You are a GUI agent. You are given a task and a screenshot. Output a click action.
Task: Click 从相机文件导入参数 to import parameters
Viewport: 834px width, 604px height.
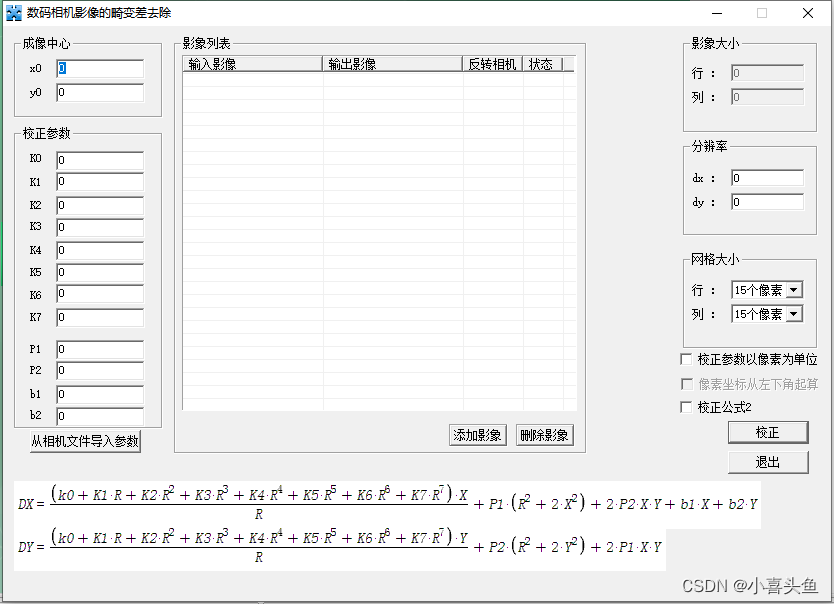coord(85,441)
